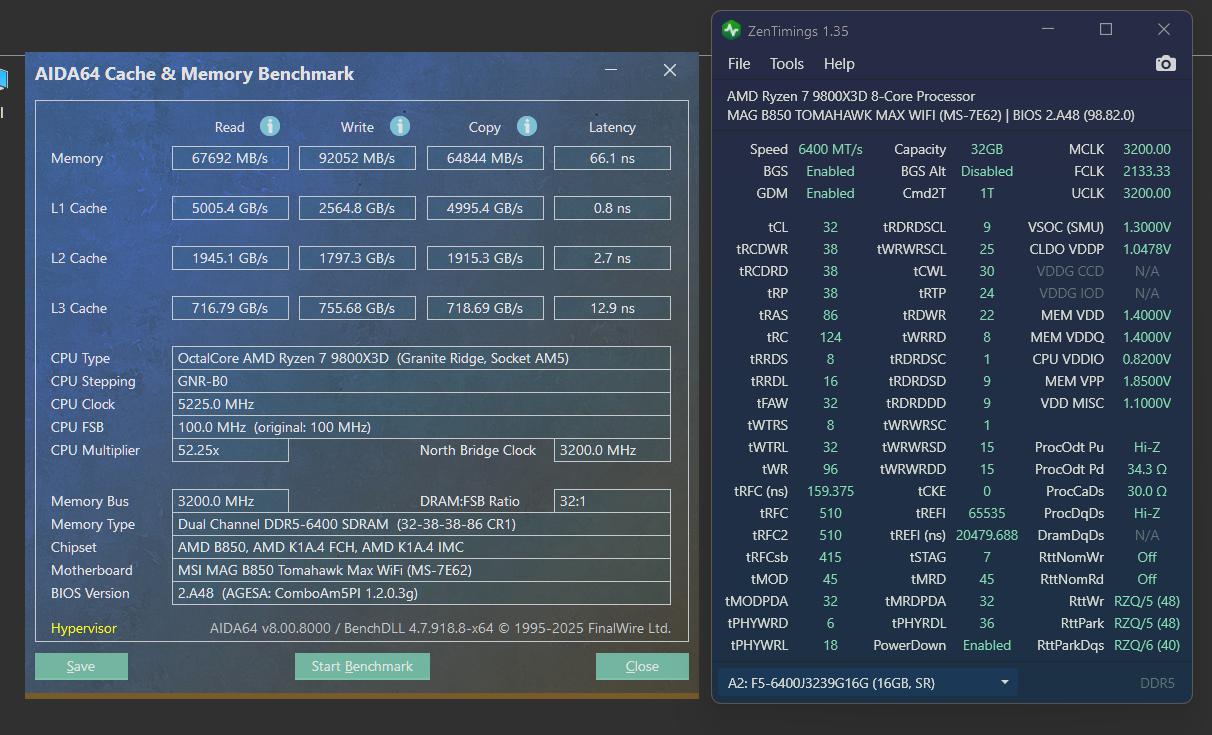1212x735 pixels.
Task: Click the AMD Ryzen 7 9800X3D processor name
Action: (851, 96)
